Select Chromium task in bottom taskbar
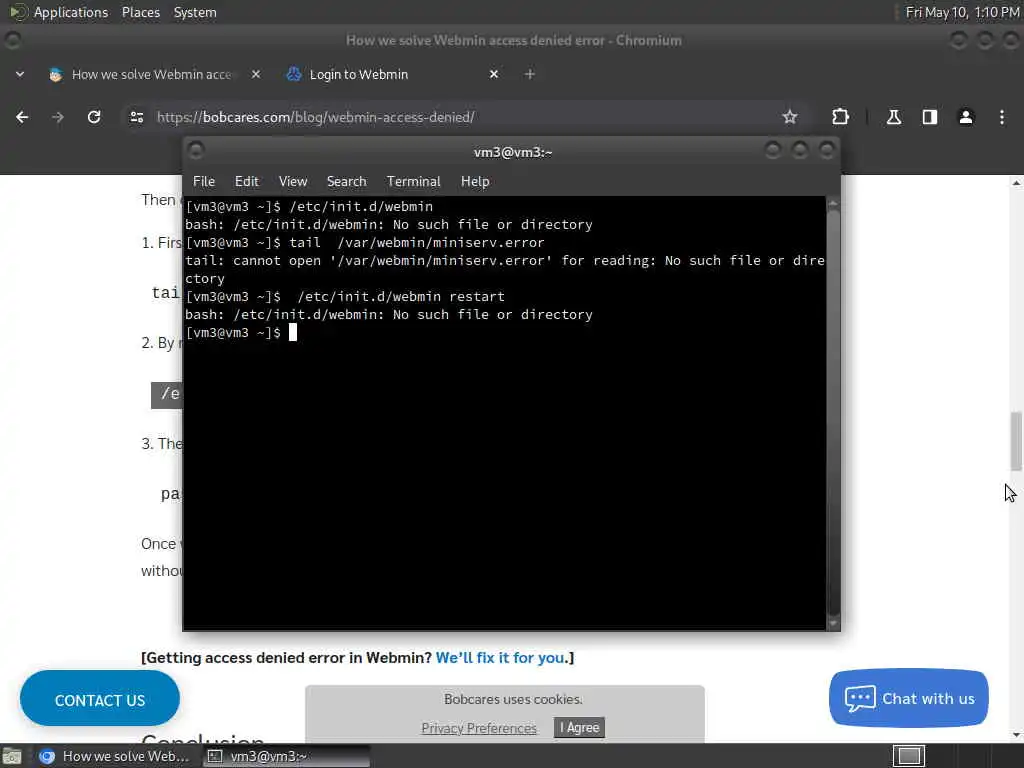Image resolution: width=1024 pixels, height=768 pixels. (x=116, y=756)
